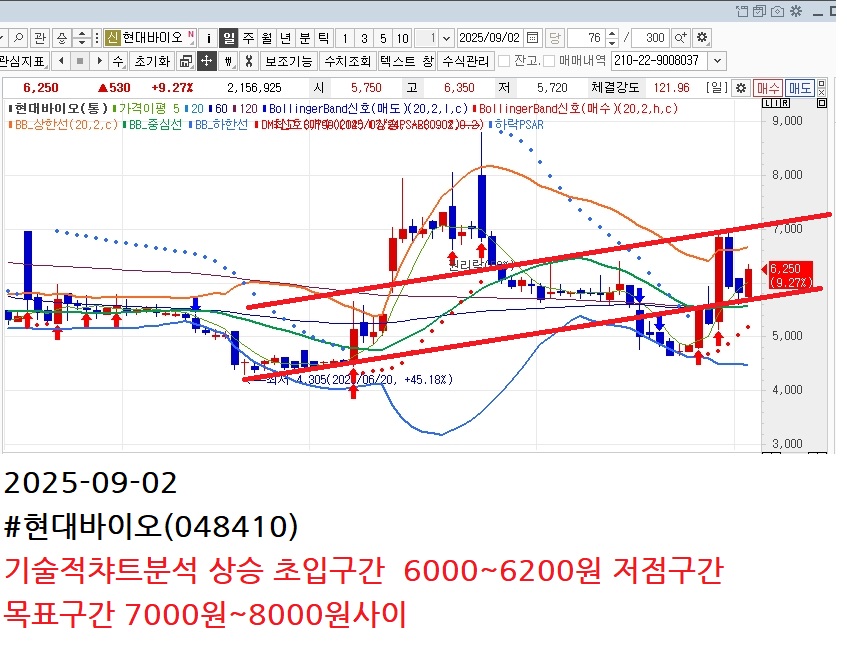Open the 수 dropdown button
This screenshot has width=847, height=647.
tap(118, 61)
